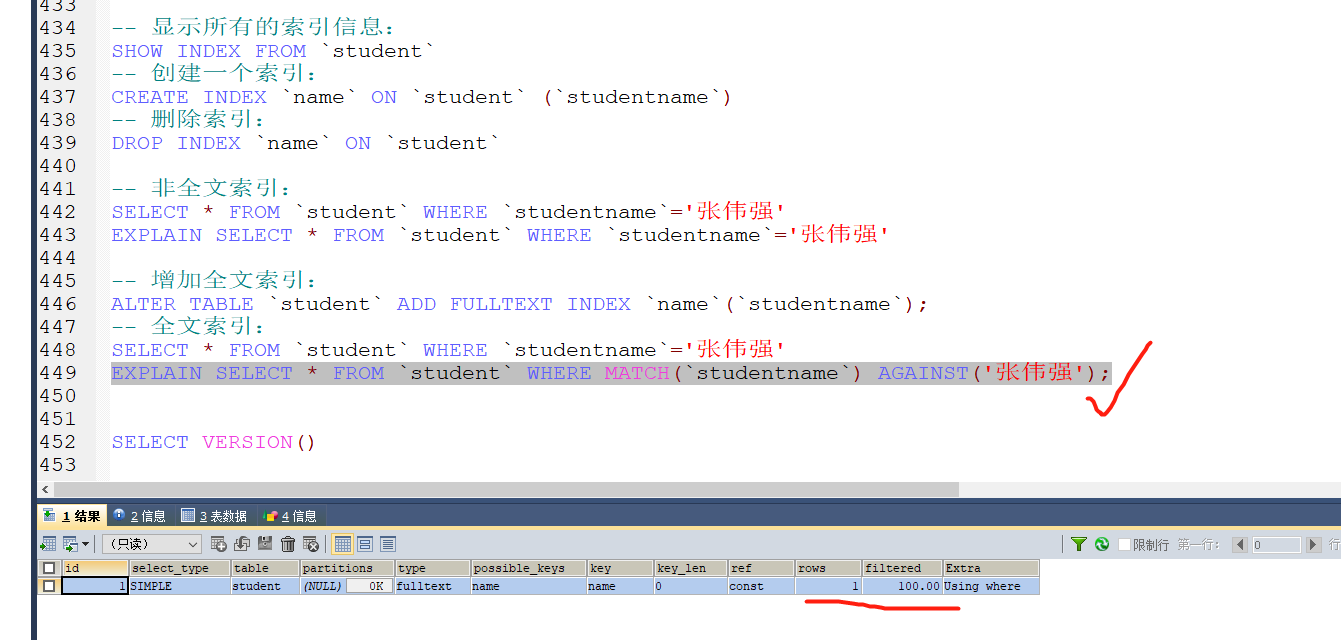Check the checkbox for the SIMPLE row
The image size is (1341, 640).
click(48, 586)
